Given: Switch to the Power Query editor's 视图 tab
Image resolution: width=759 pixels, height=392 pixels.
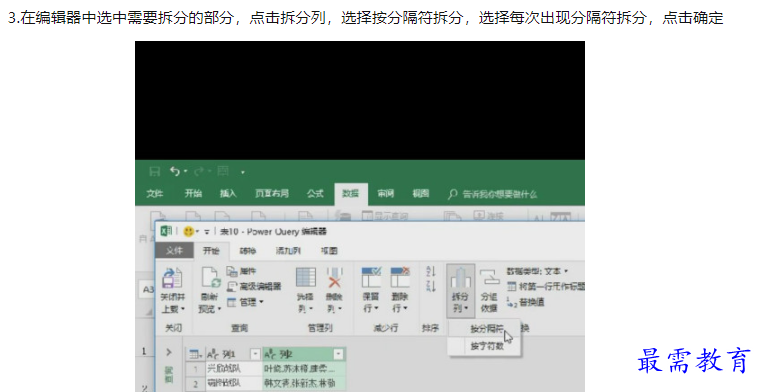Looking at the screenshot, I should [329, 251].
